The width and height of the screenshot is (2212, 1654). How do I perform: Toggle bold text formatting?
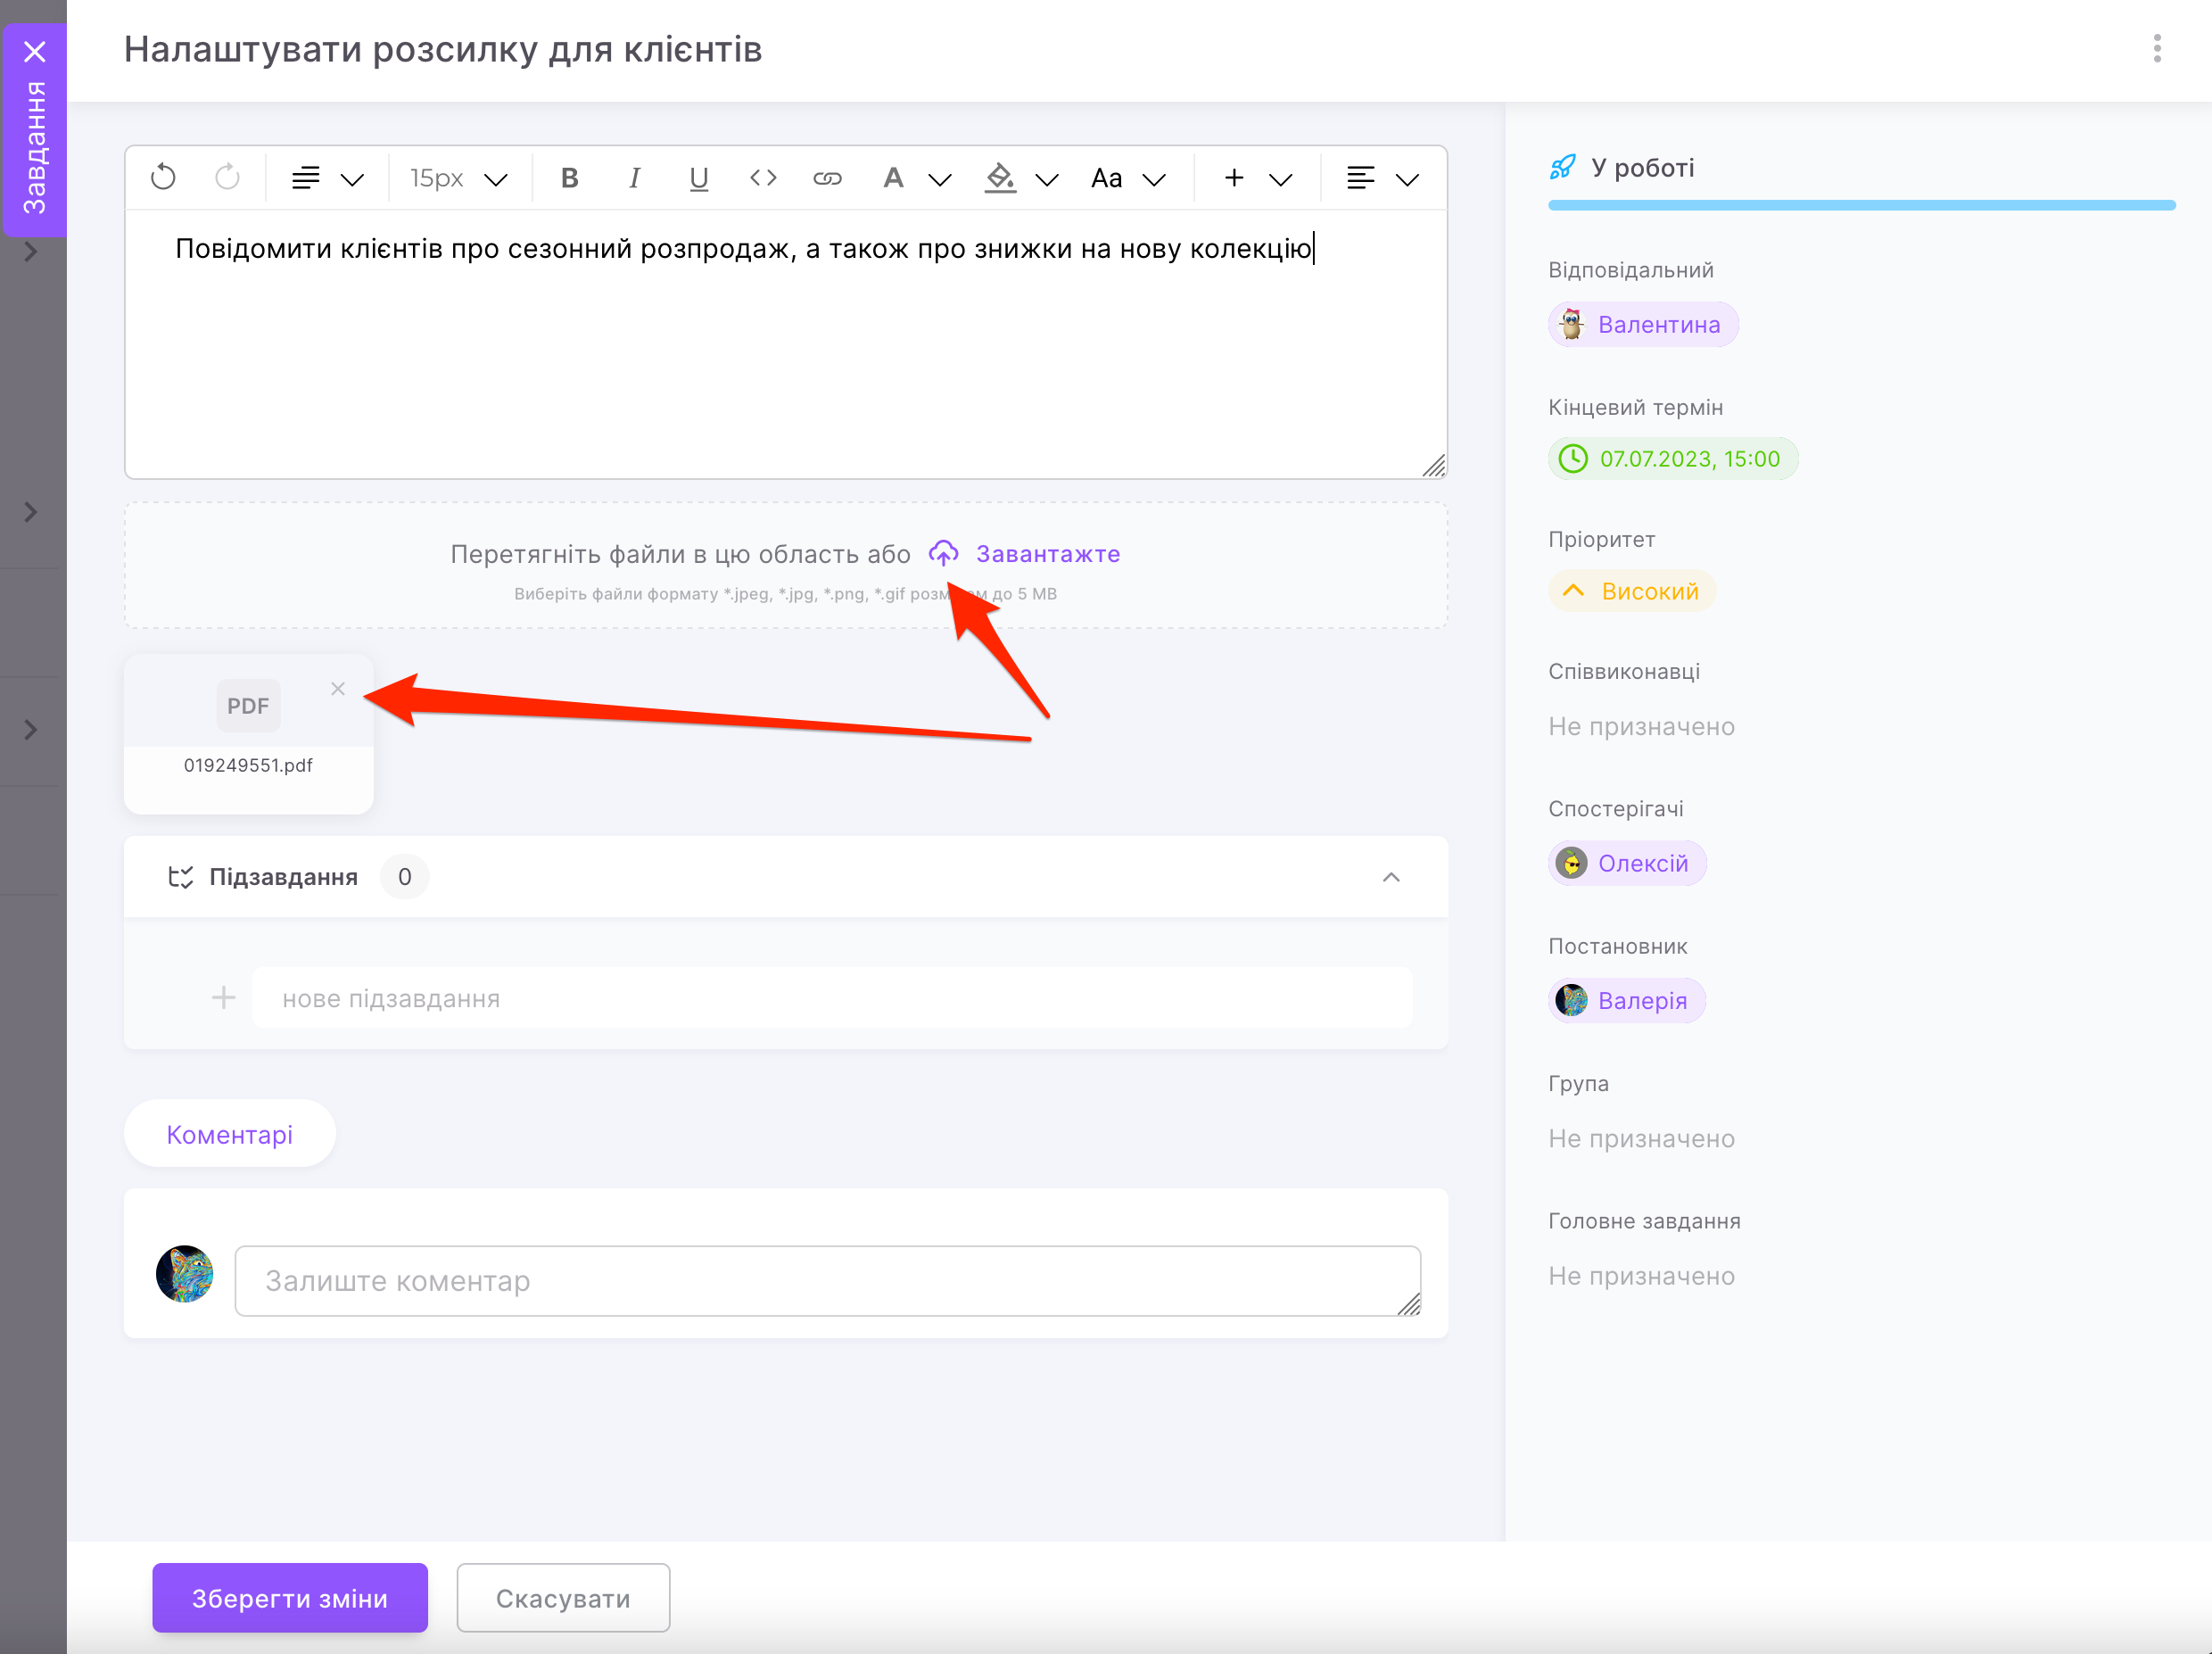569,178
